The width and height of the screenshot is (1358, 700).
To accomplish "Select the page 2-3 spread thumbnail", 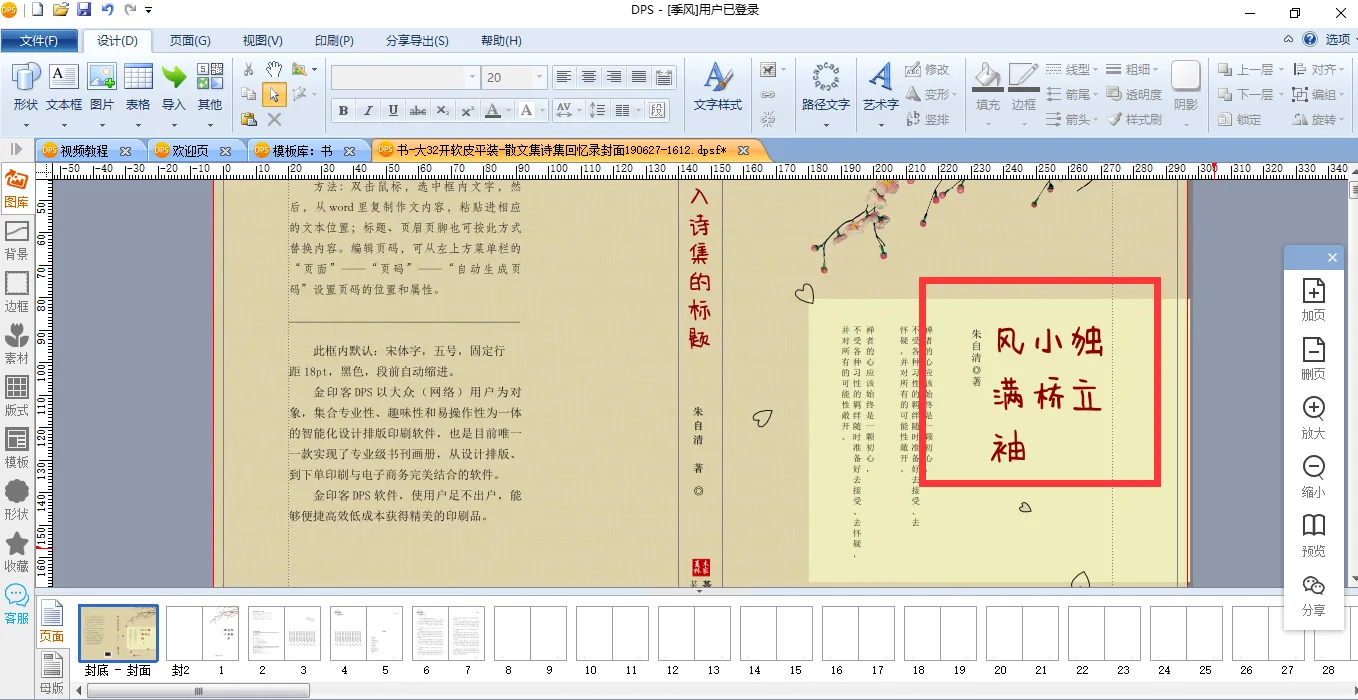I will (x=285, y=632).
